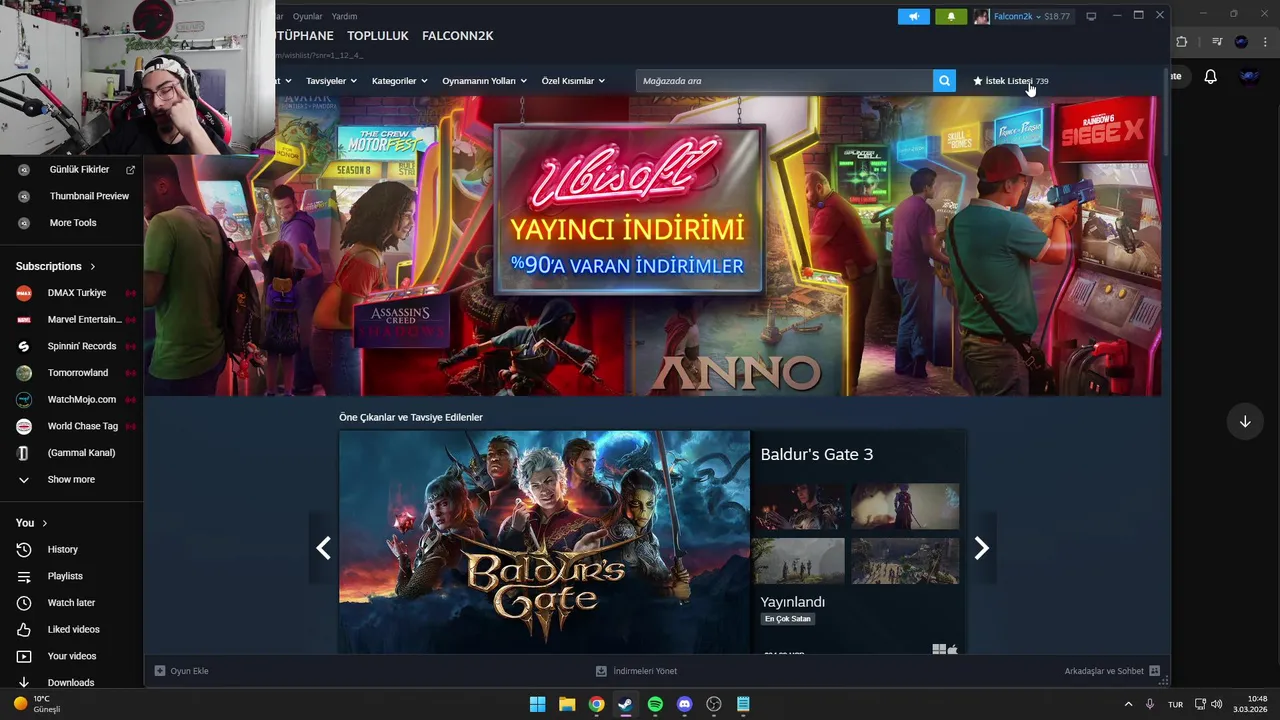1280x720 pixels.
Task: Open the Notepad taskbar icon
Action: coord(743,704)
